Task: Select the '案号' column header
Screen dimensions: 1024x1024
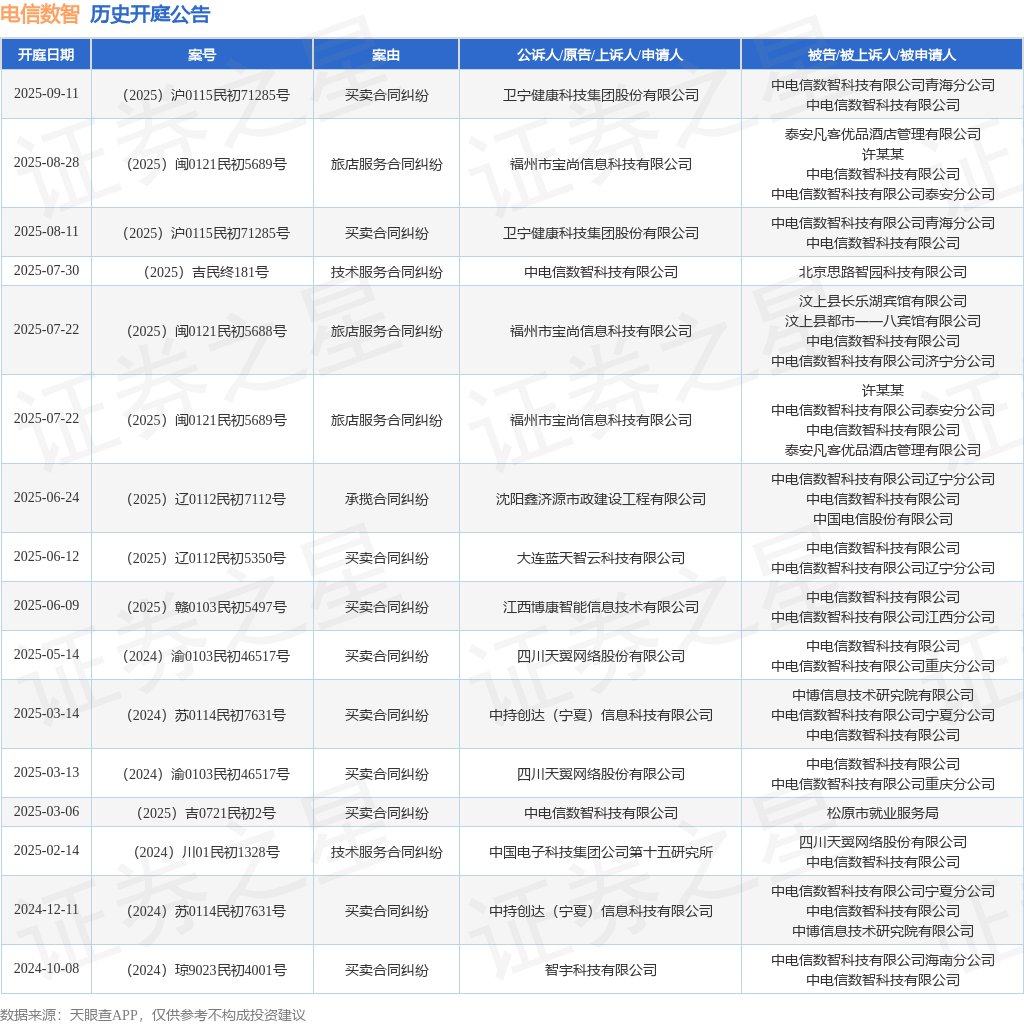Action: tap(202, 55)
